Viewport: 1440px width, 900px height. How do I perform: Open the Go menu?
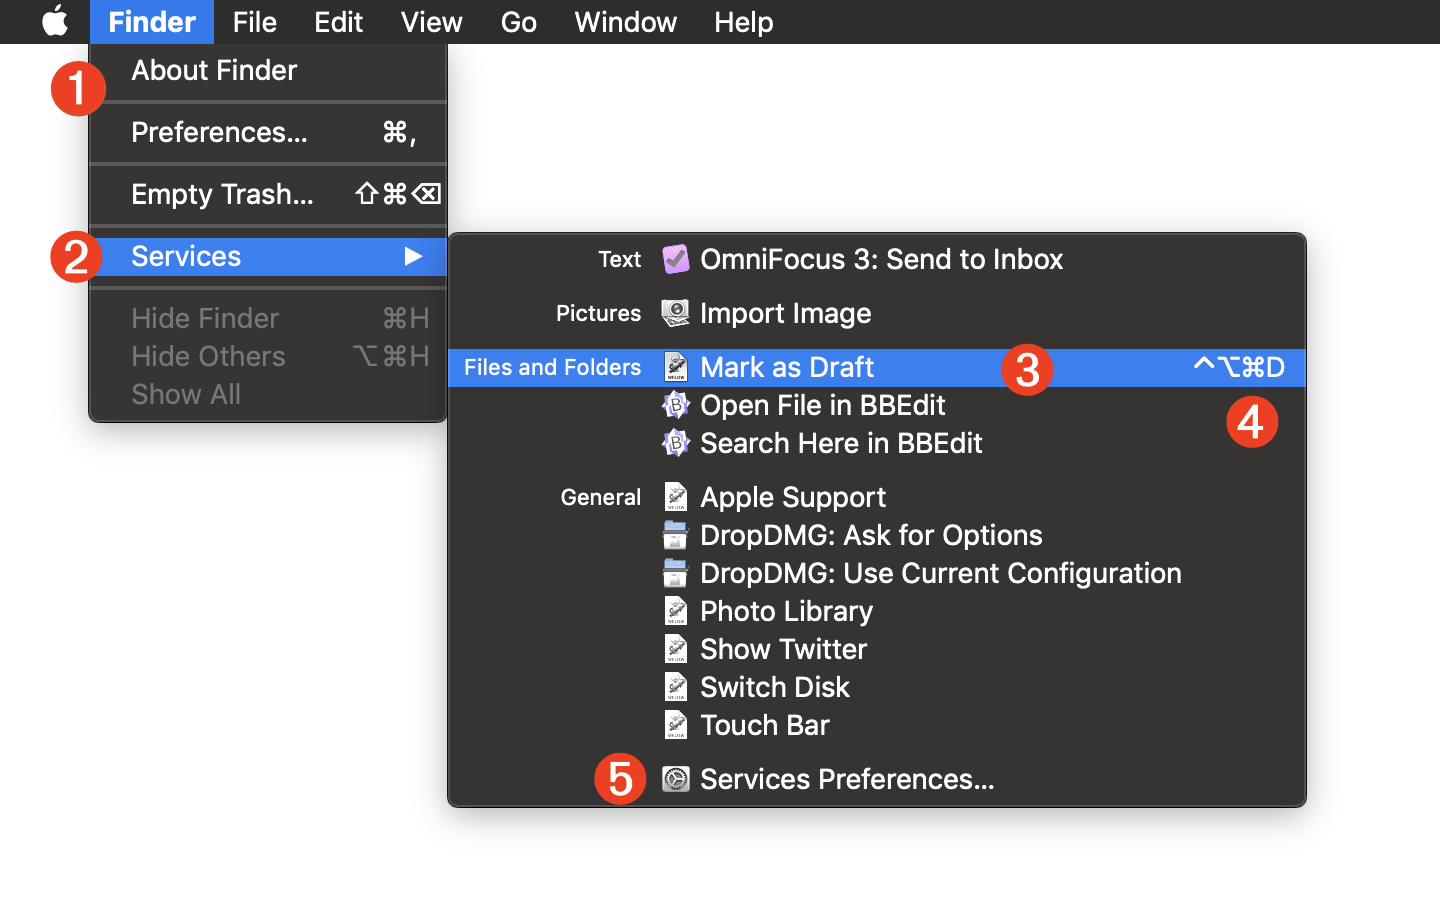click(519, 22)
